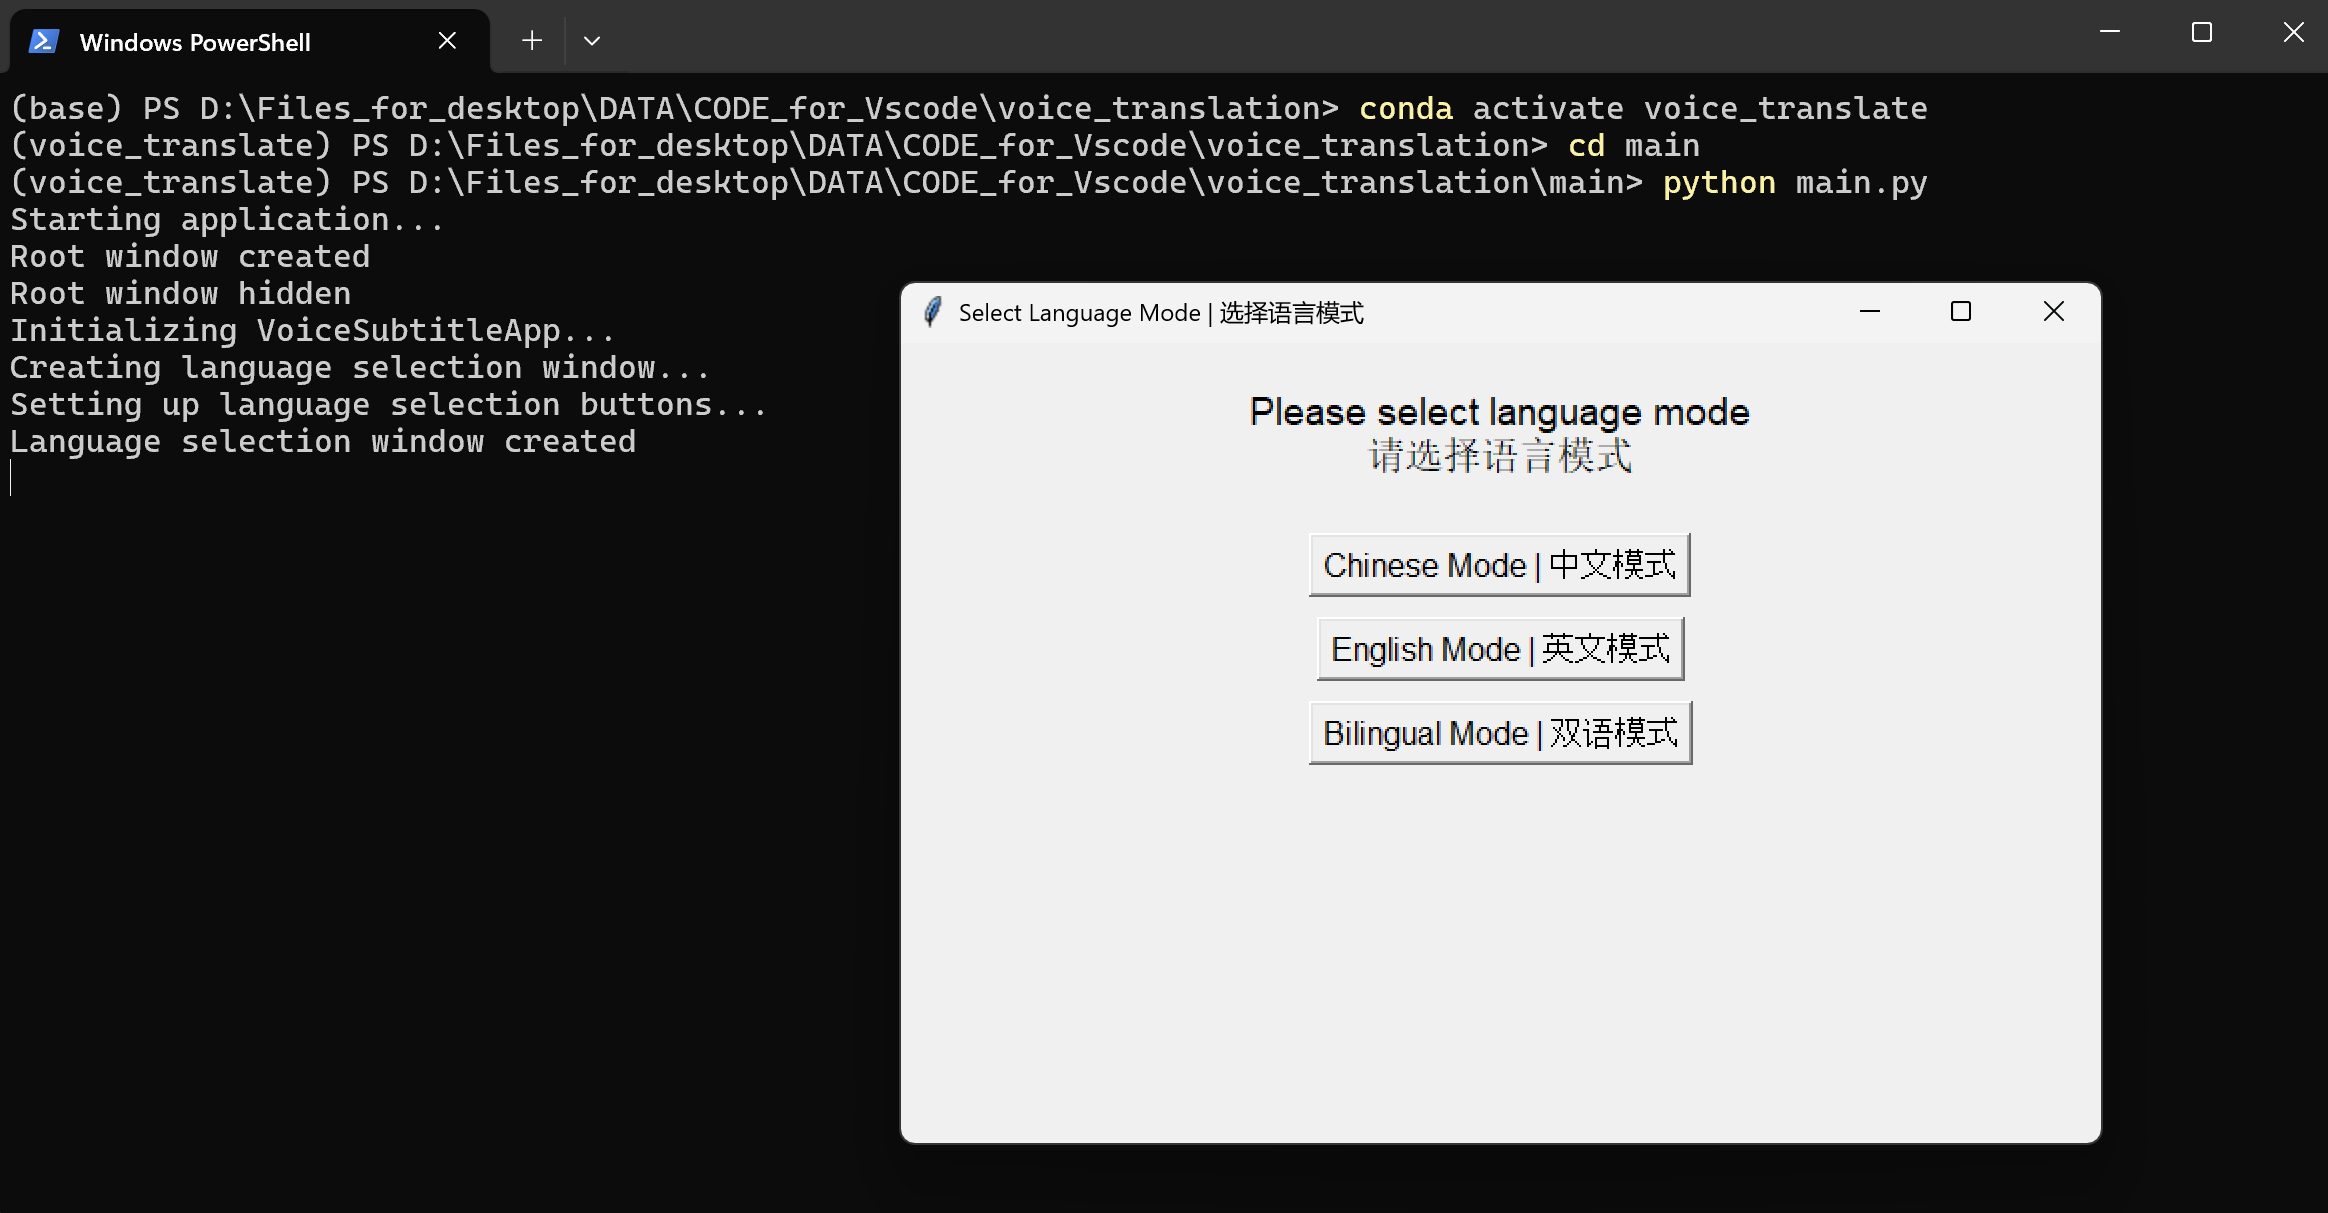Maximize the Windows Terminal window
2328x1213 pixels.
click(x=2201, y=33)
